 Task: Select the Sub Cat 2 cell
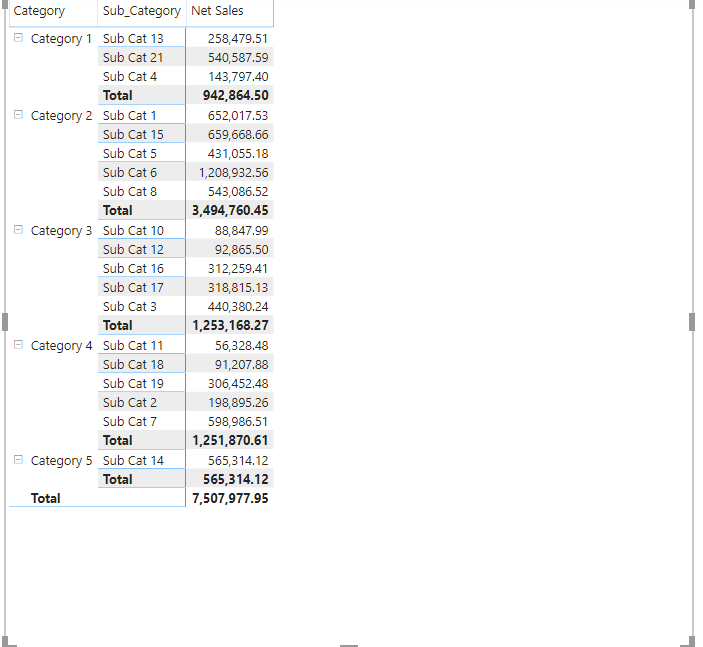[x=141, y=403]
